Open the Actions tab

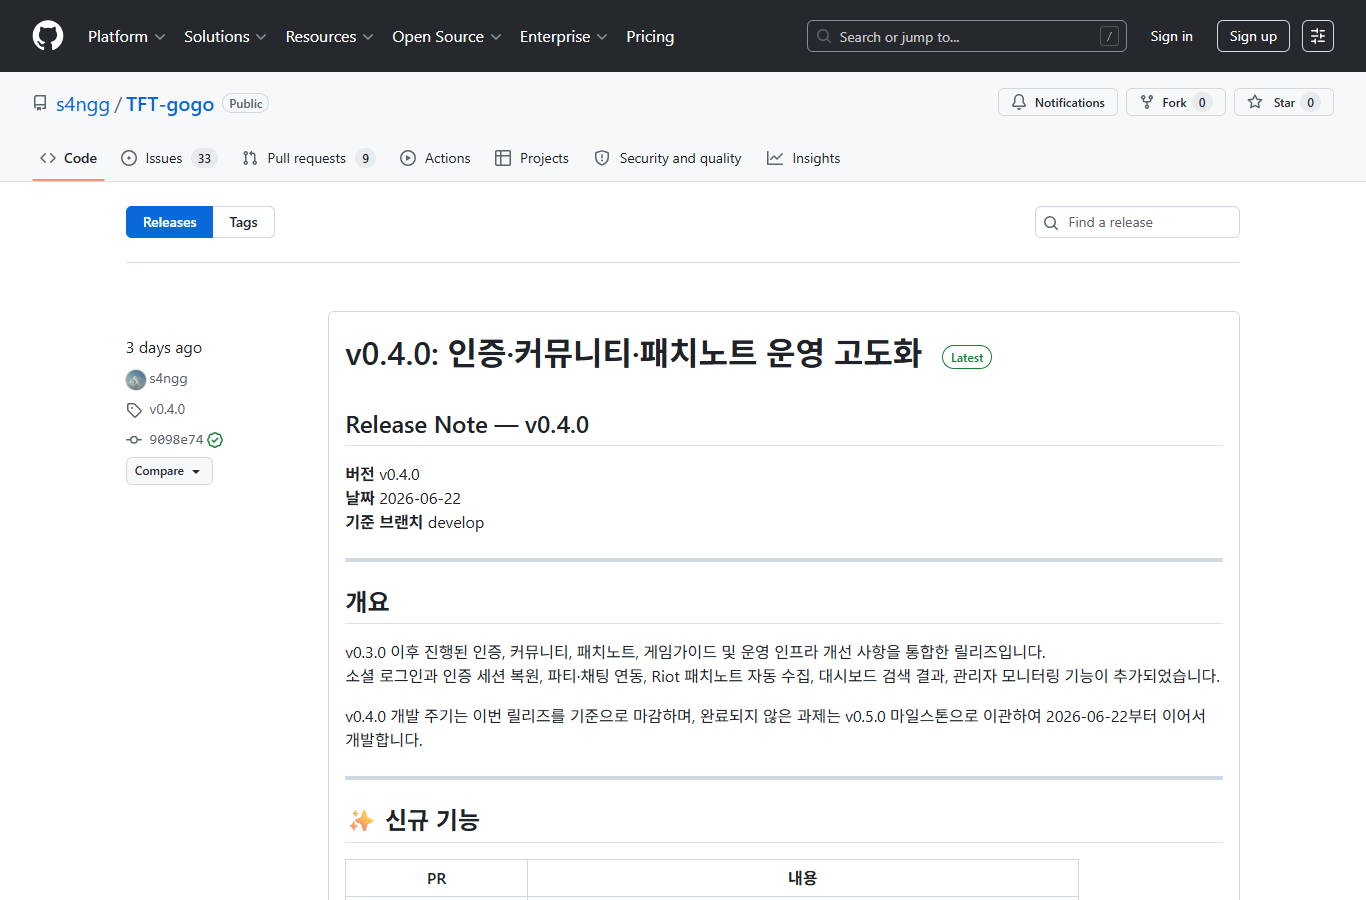[435, 158]
